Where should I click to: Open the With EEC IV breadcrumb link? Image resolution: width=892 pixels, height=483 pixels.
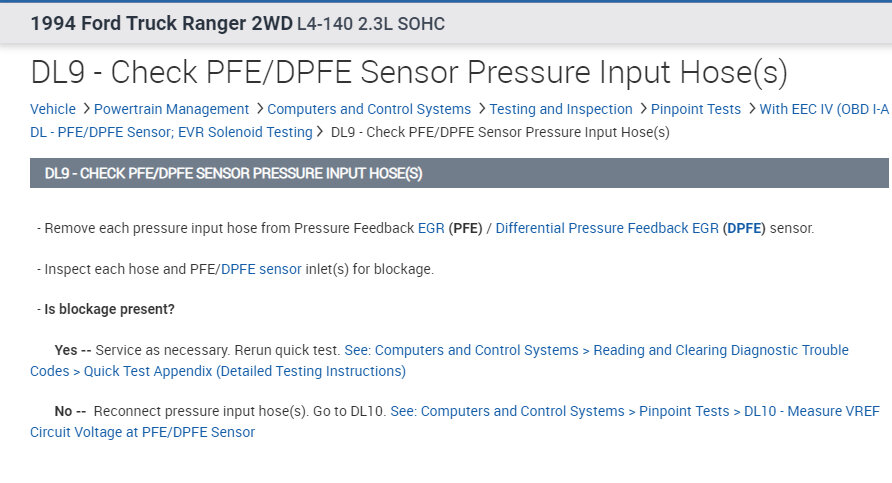coord(823,109)
